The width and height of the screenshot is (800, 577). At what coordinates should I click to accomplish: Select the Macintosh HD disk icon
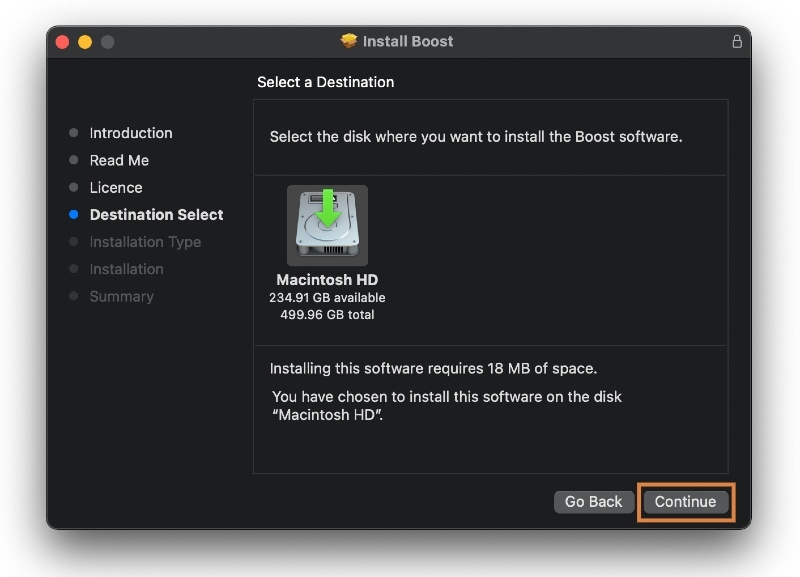tap(327, 226)
